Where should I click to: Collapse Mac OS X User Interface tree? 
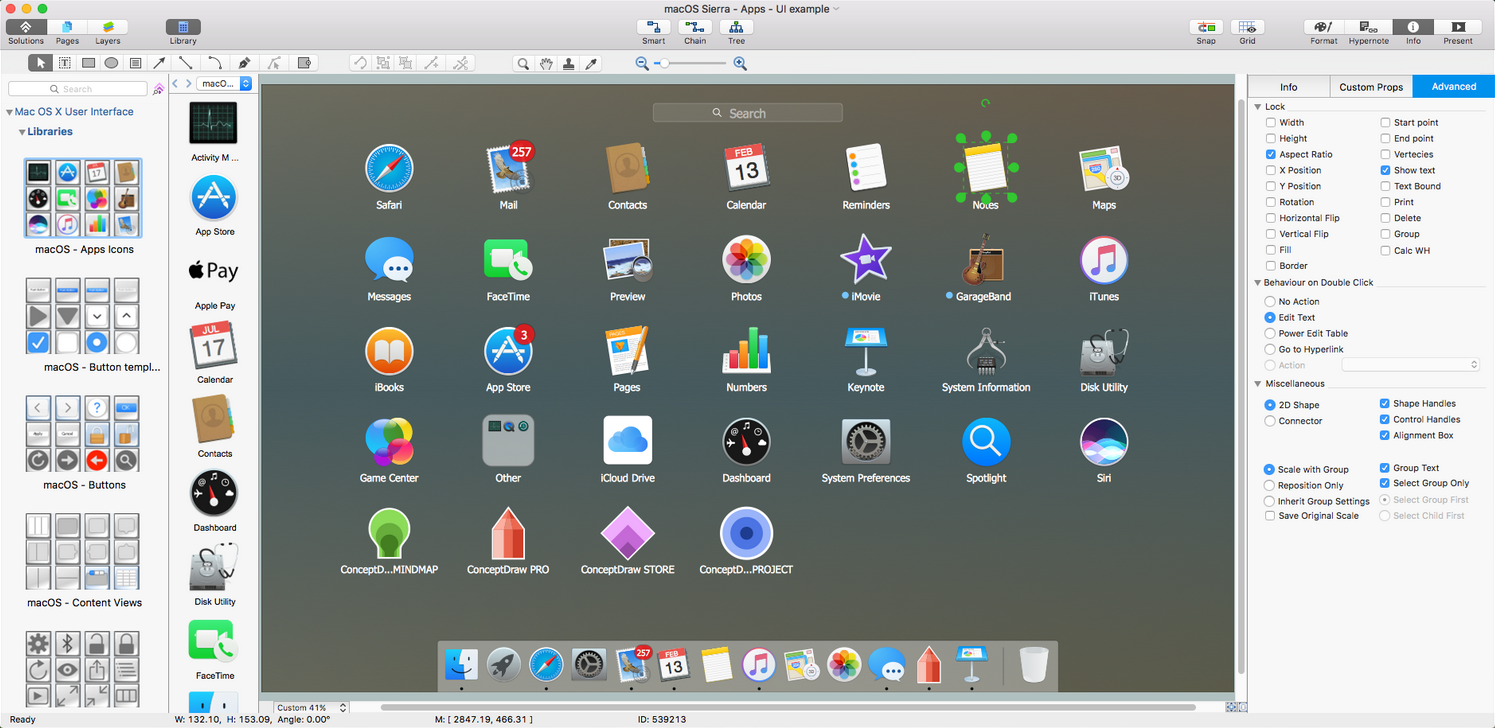tap(9, 112)
